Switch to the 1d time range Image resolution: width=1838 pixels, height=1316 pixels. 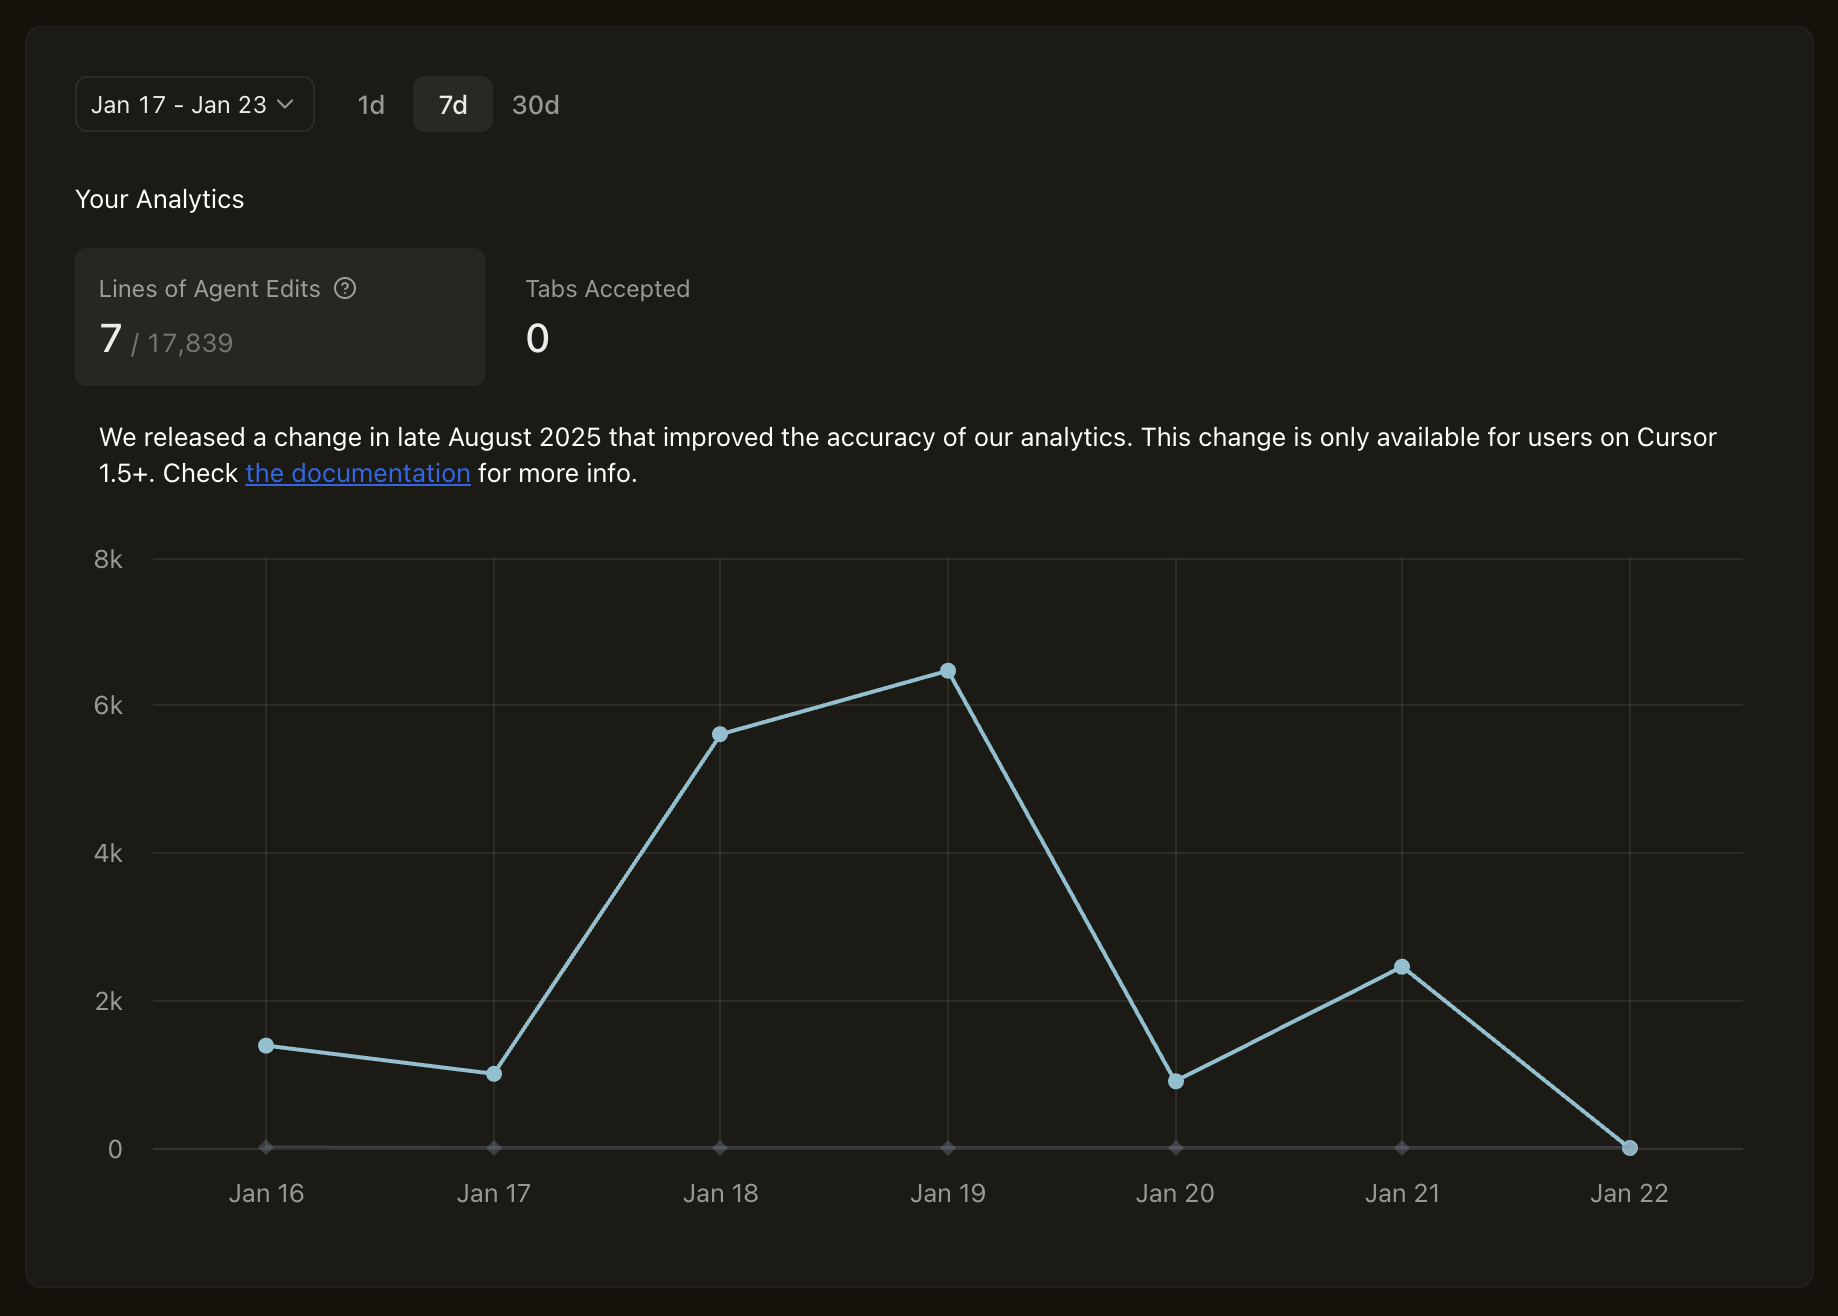[x=371, y=105]
